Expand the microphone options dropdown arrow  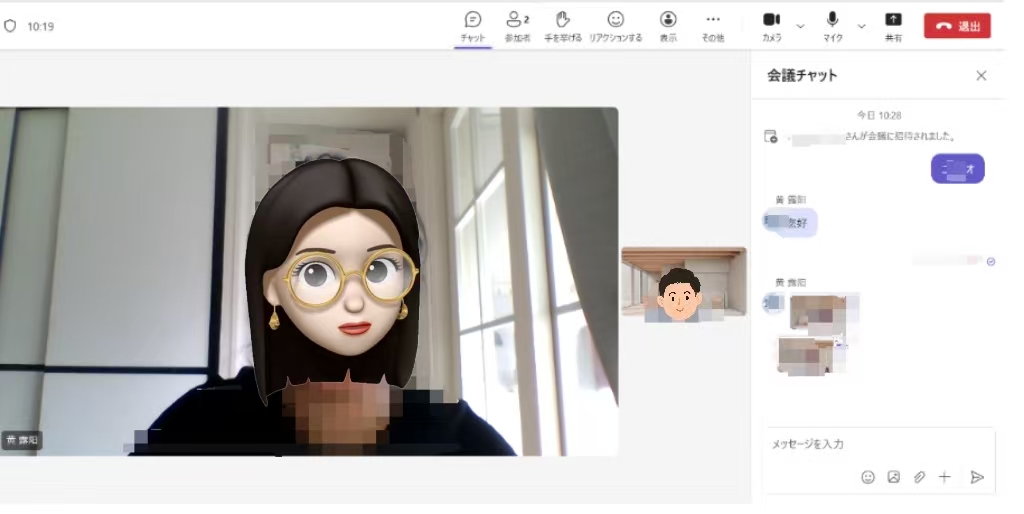point(861,25)
